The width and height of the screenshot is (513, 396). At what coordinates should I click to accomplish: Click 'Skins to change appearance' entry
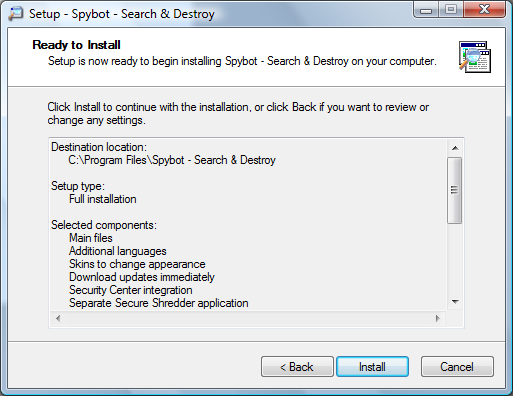[x=137, y=264]
